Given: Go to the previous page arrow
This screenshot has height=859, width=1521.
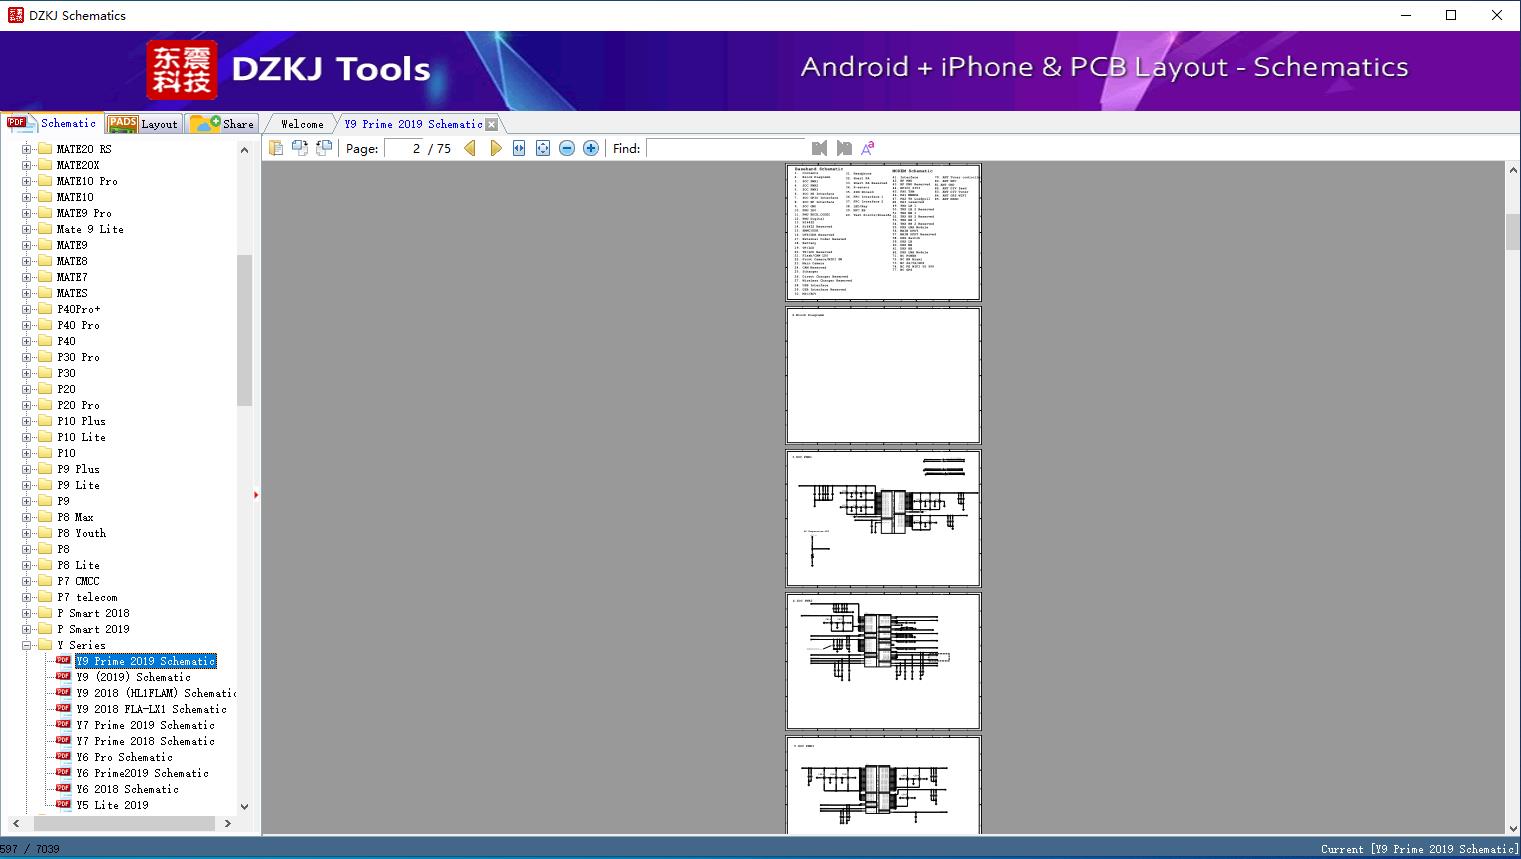Looking at the screenshot, I should coord(470,148).
